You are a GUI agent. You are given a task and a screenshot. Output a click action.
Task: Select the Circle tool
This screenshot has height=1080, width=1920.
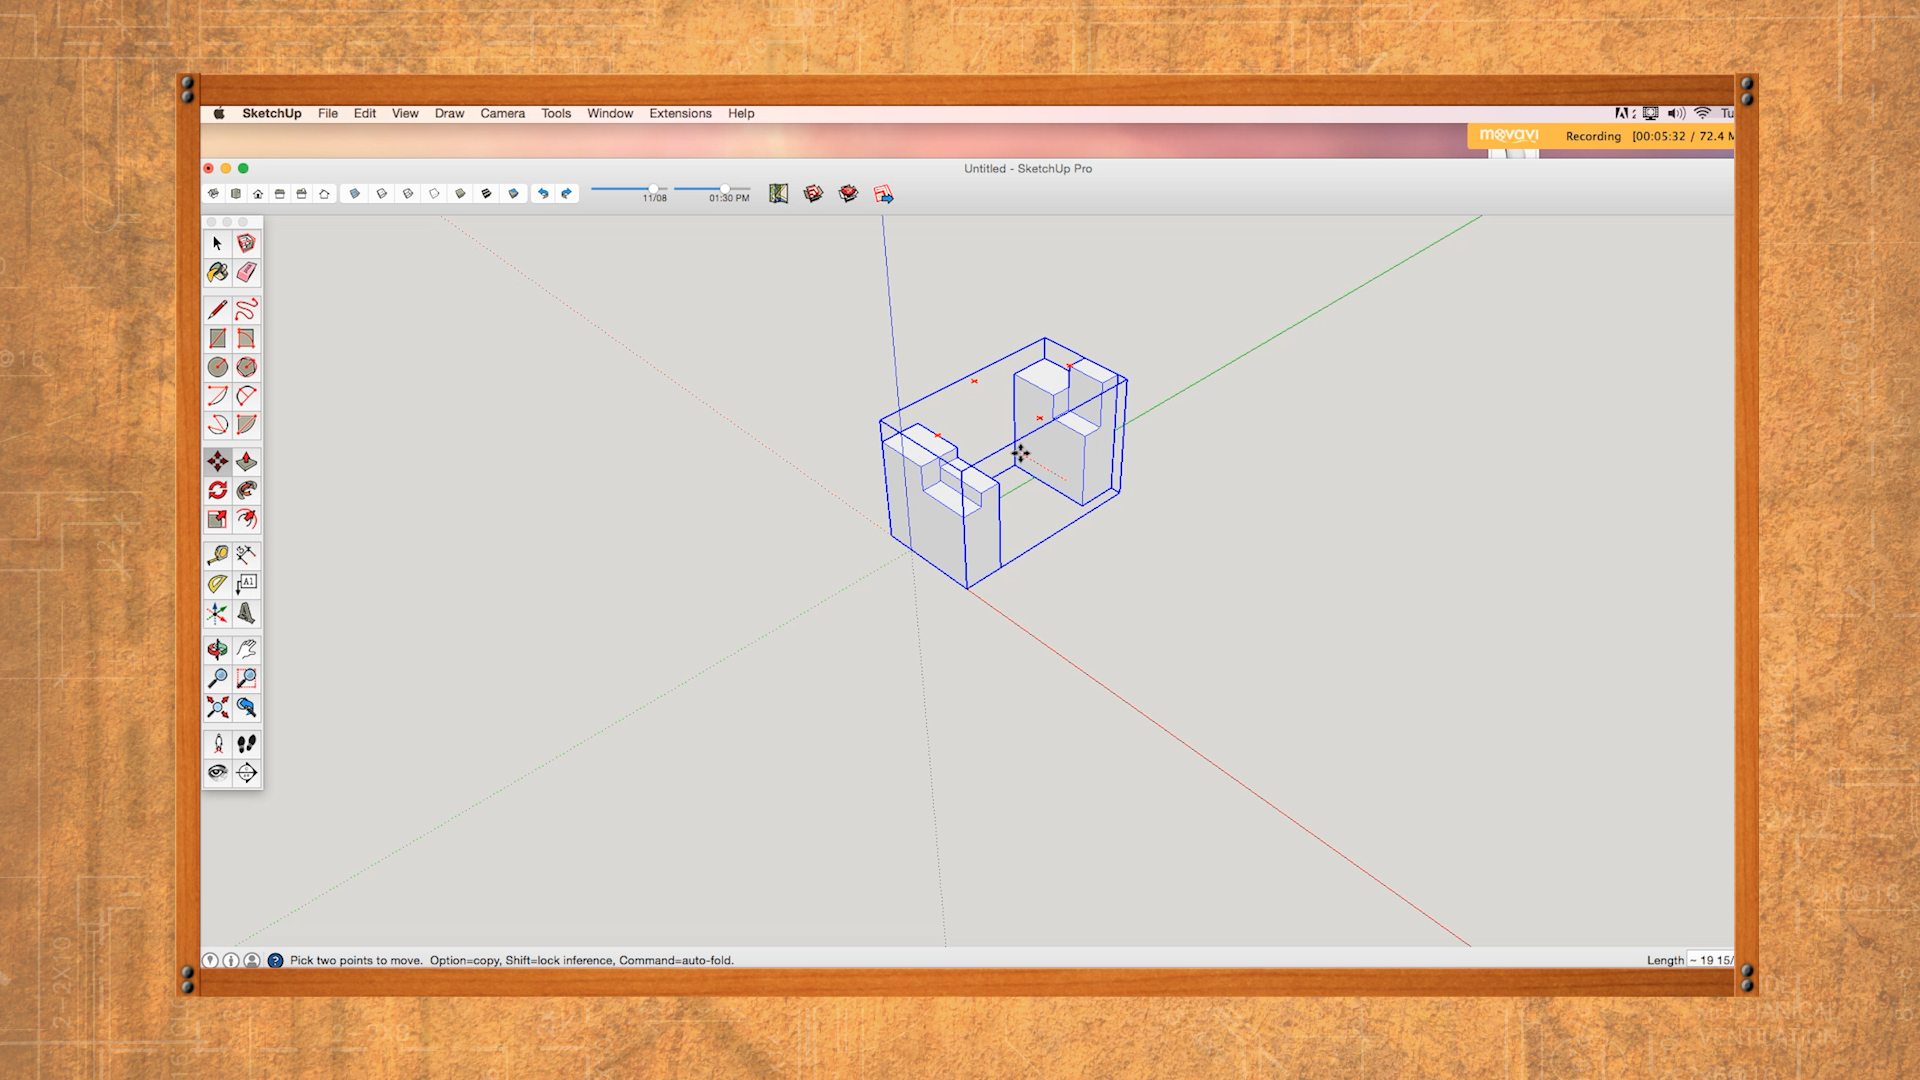[x=217, y=367]
